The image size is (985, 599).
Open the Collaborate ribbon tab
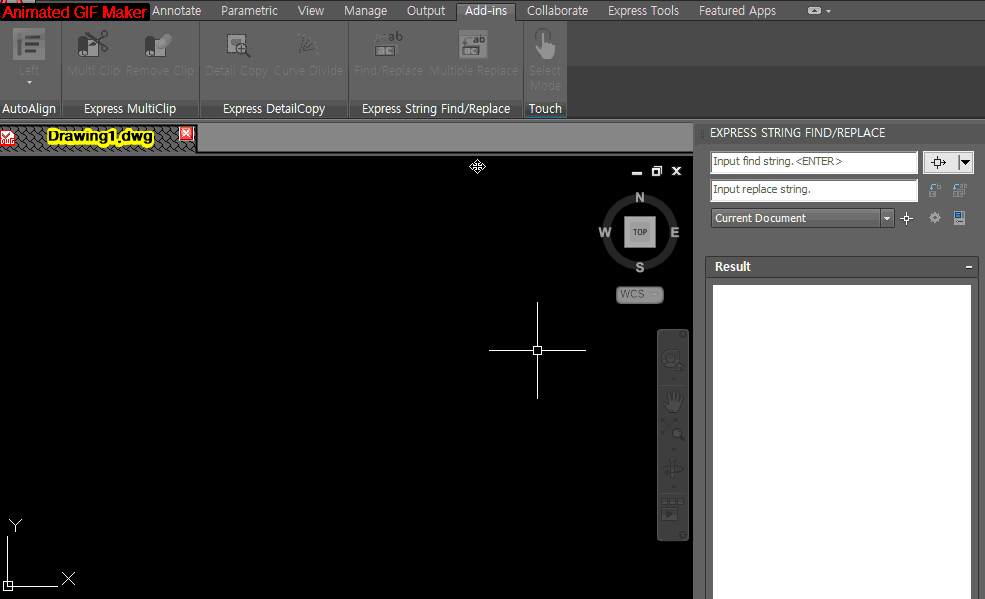click(557, 11)
